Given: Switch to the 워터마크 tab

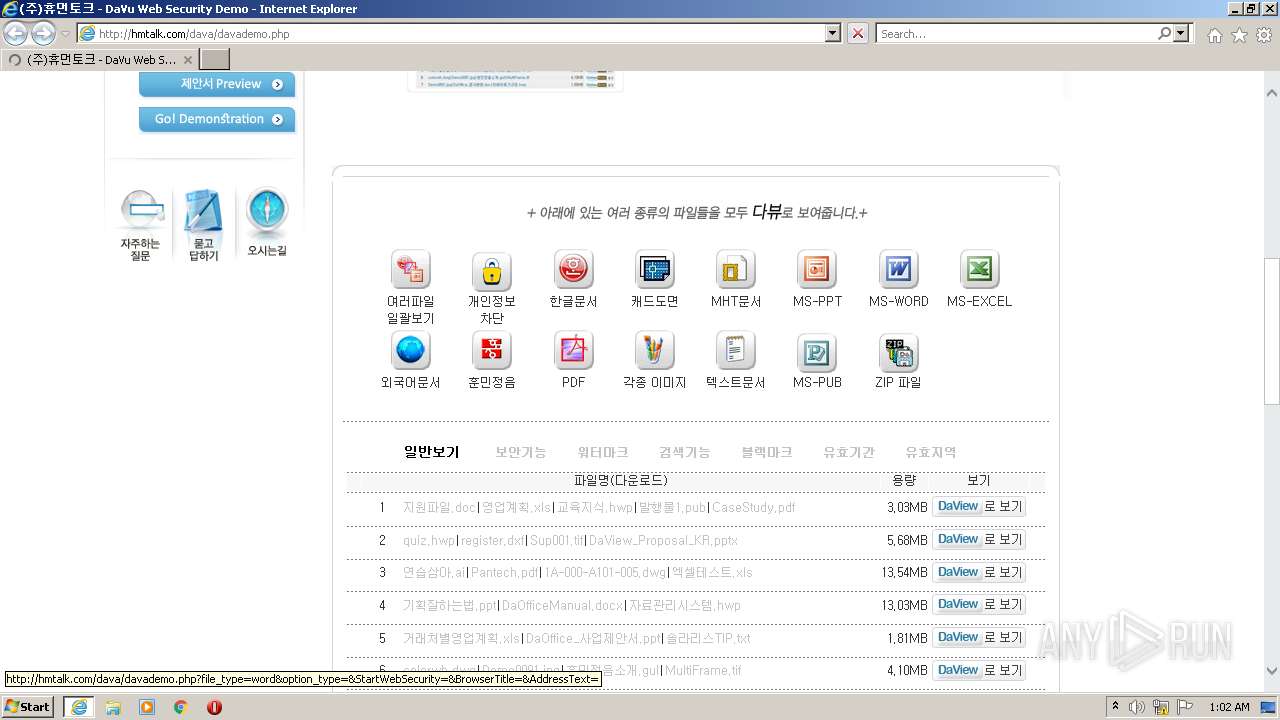Looking at the screenshot, I should point(603,452).
